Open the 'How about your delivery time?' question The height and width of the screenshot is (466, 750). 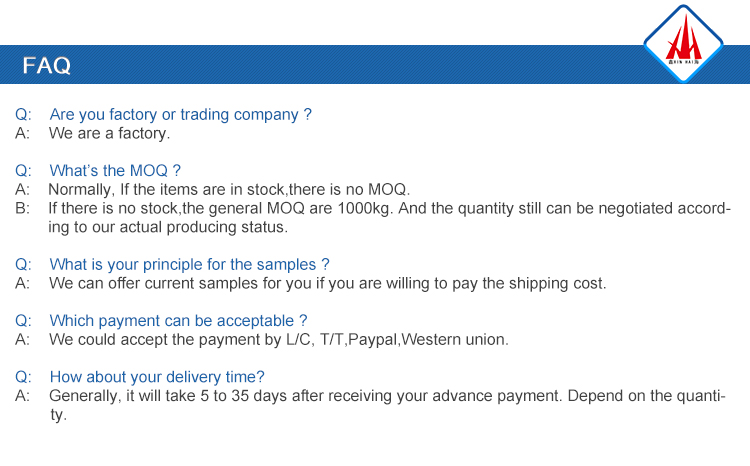[x=157, y=377]
